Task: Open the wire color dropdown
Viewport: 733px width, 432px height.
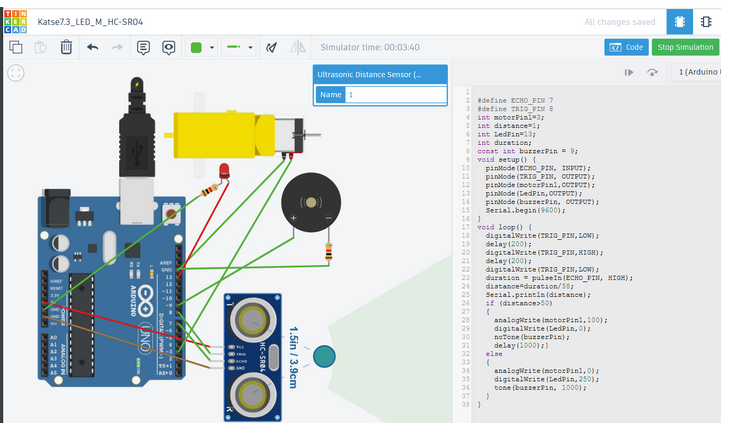Action: [202, 47]
